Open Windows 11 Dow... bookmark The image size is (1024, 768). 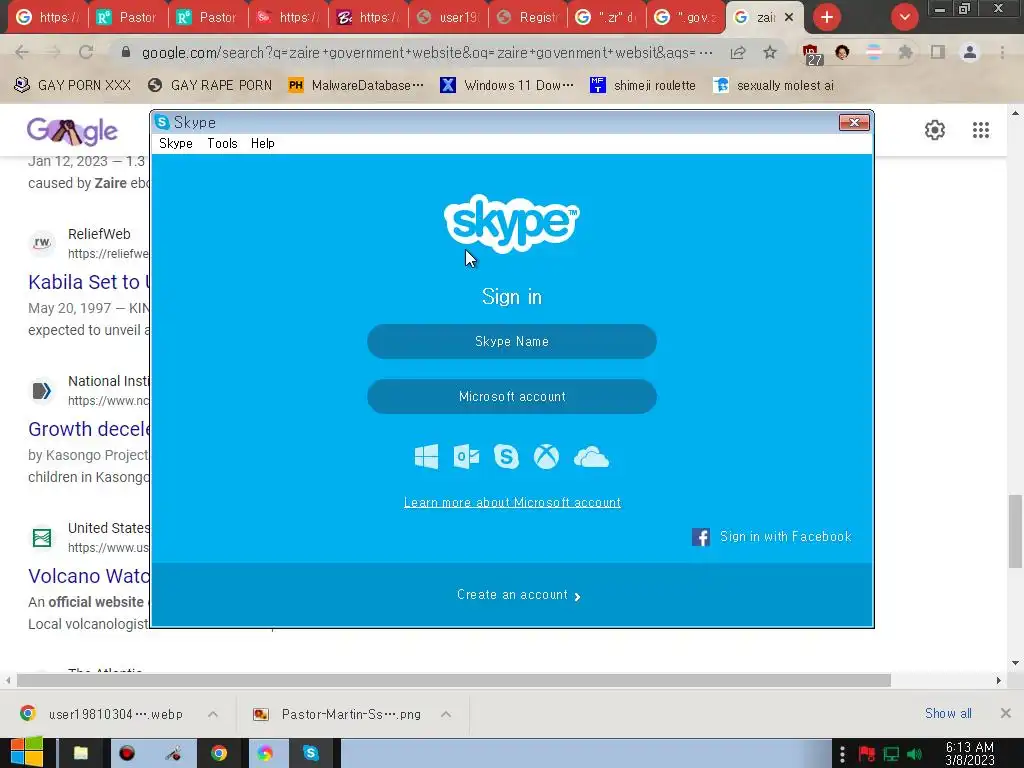pyautogui.click(x=507, y=85)
